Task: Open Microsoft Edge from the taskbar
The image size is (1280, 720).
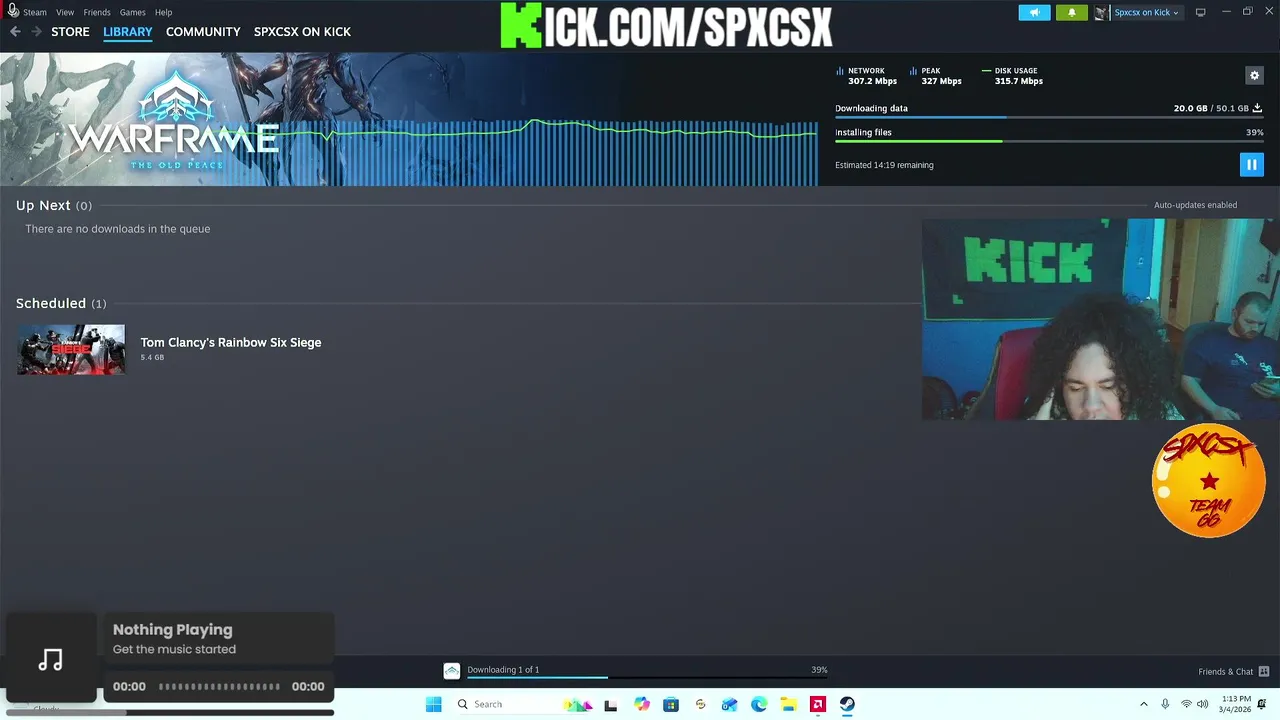Action: 759,704
